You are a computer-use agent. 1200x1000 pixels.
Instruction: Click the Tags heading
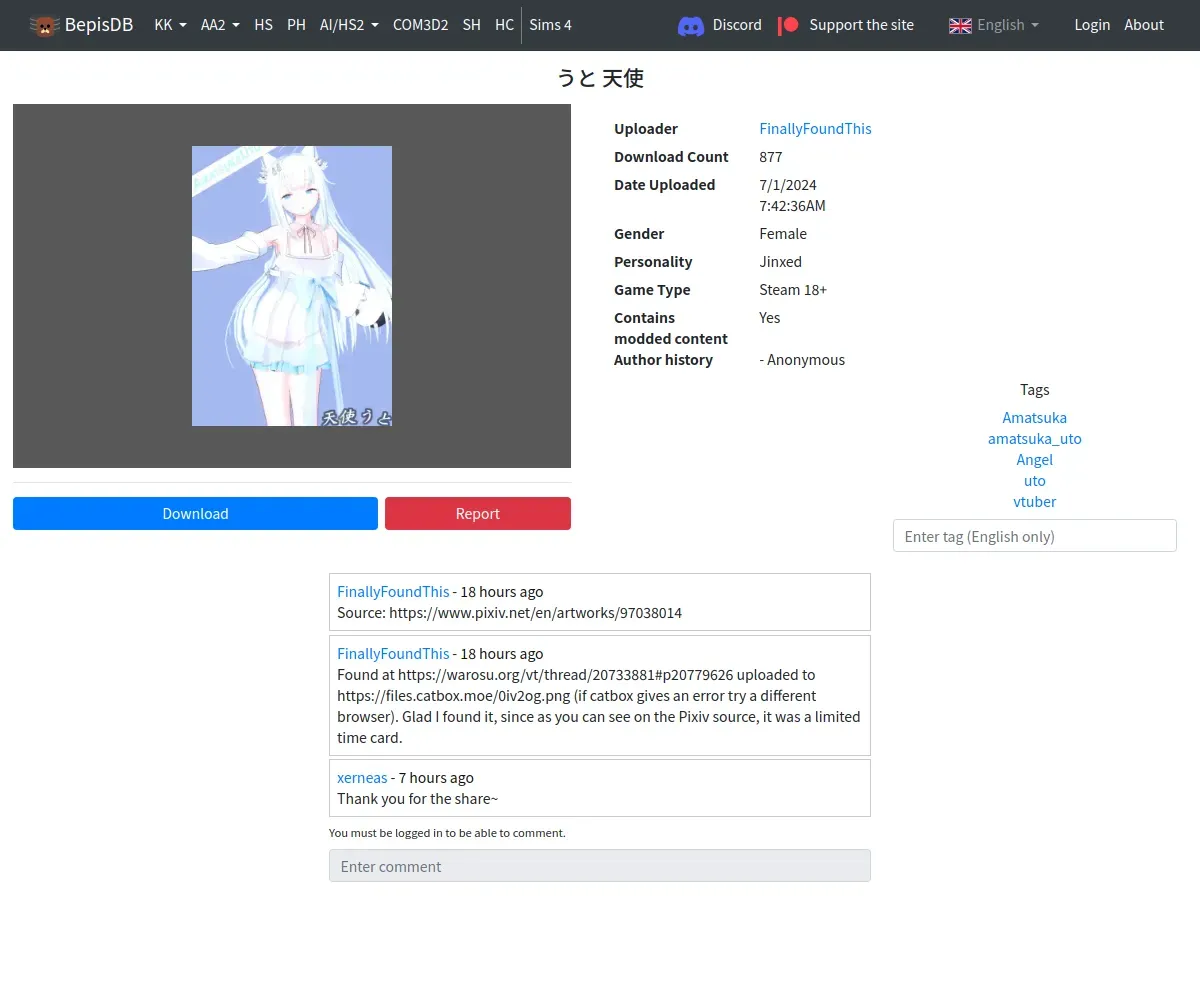1034,390
